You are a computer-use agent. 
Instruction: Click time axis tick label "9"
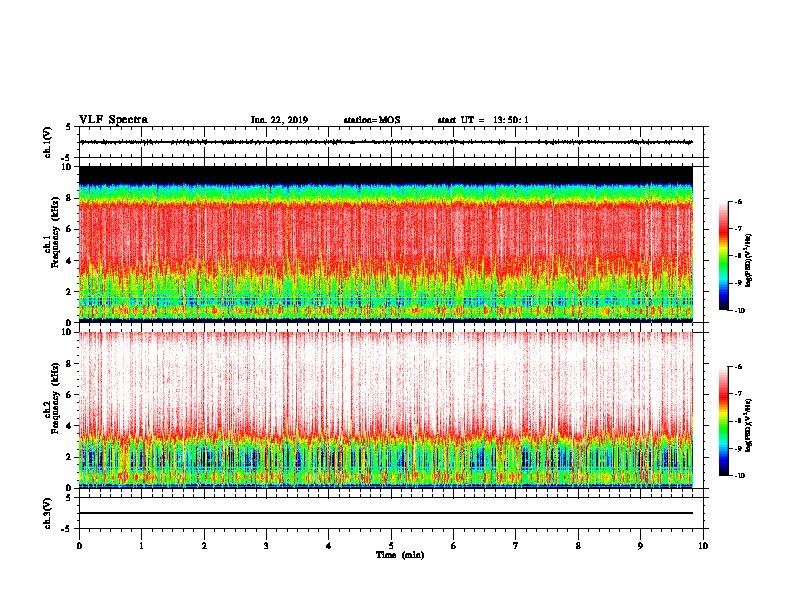click(640, 546)
